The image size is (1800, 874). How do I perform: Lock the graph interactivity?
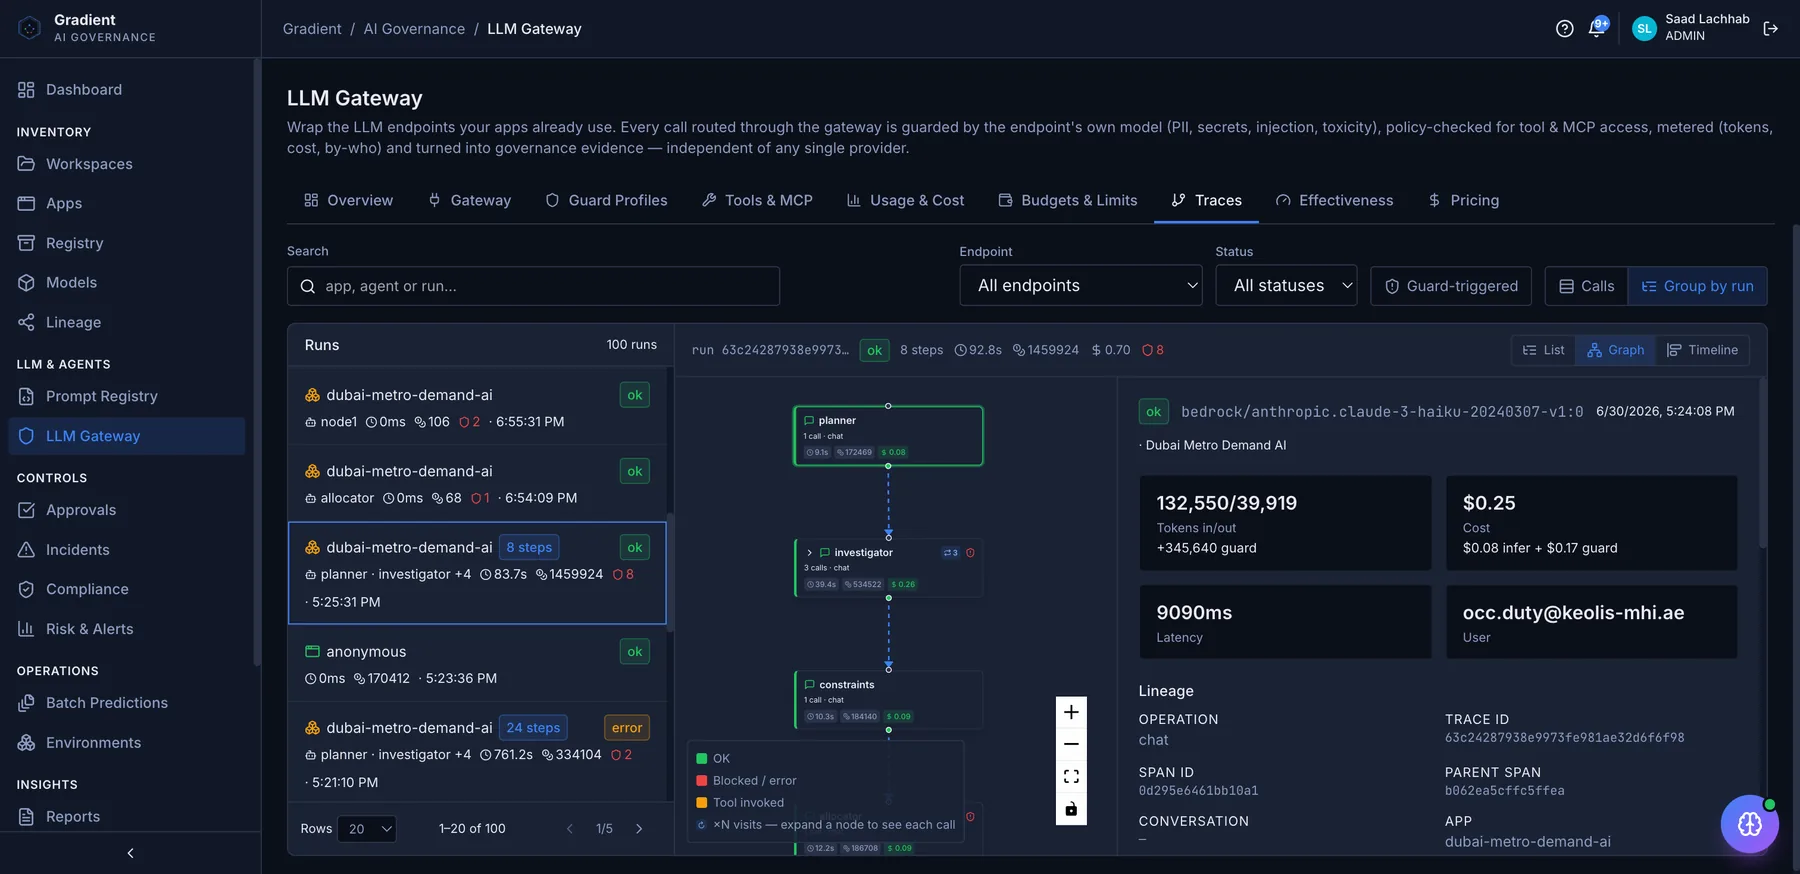(1071, 809)
